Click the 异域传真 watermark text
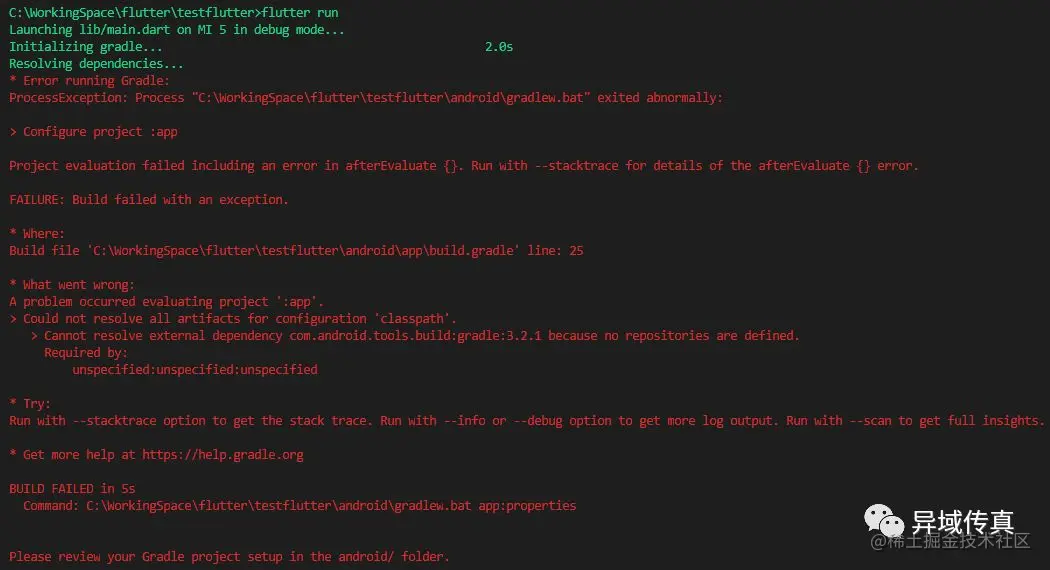Image resolution: width=1050 pixels, height=570 pixels. click(x=962, y=522)
